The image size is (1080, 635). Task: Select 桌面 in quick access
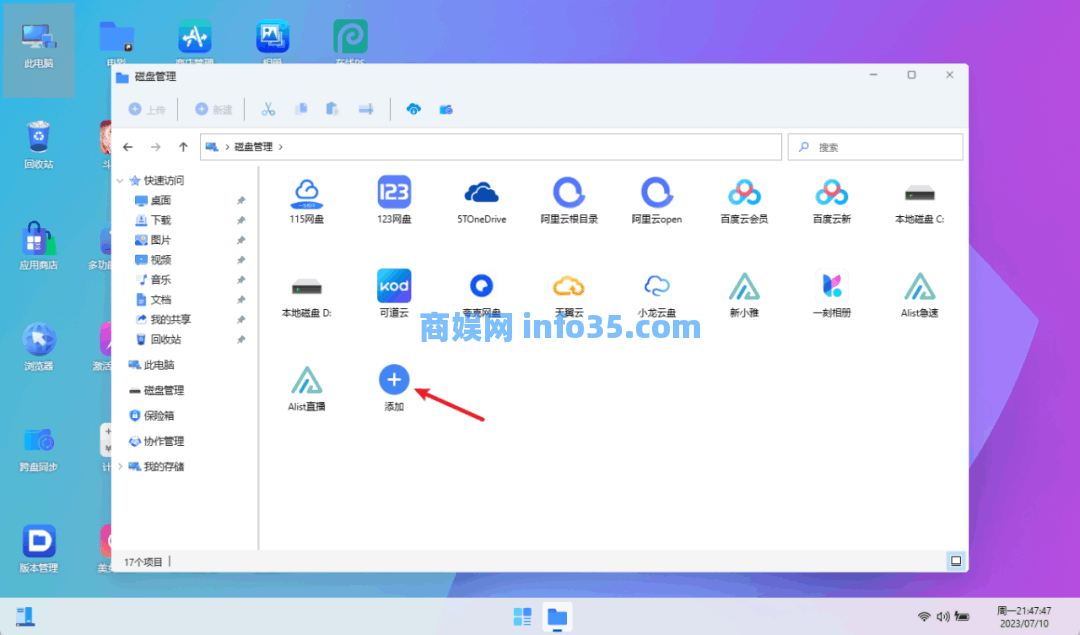(160, 200)
